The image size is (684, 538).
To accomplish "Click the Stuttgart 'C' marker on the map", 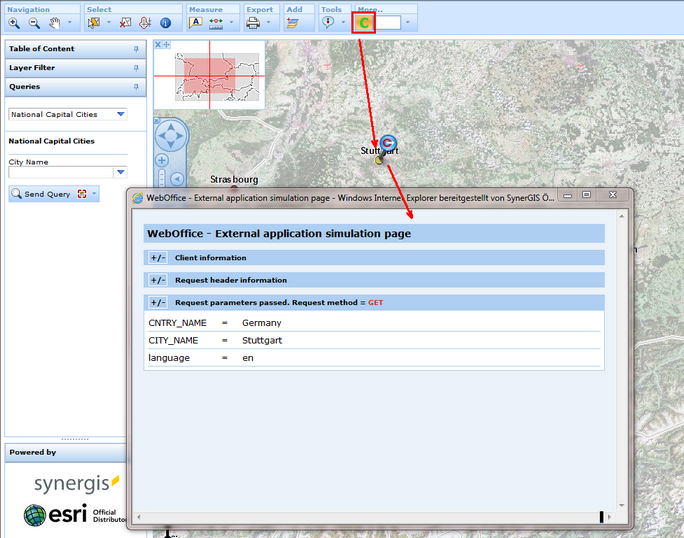I will [x=388, y=143].
